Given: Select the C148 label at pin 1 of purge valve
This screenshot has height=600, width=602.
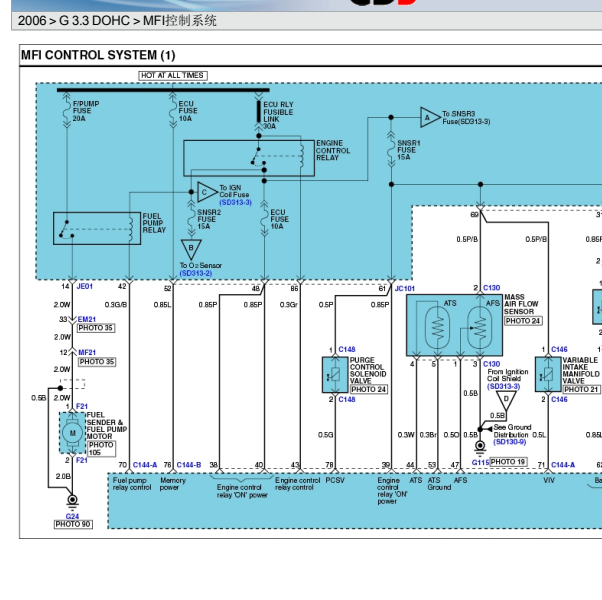Looking at the screenshot, I should point(347,349).
